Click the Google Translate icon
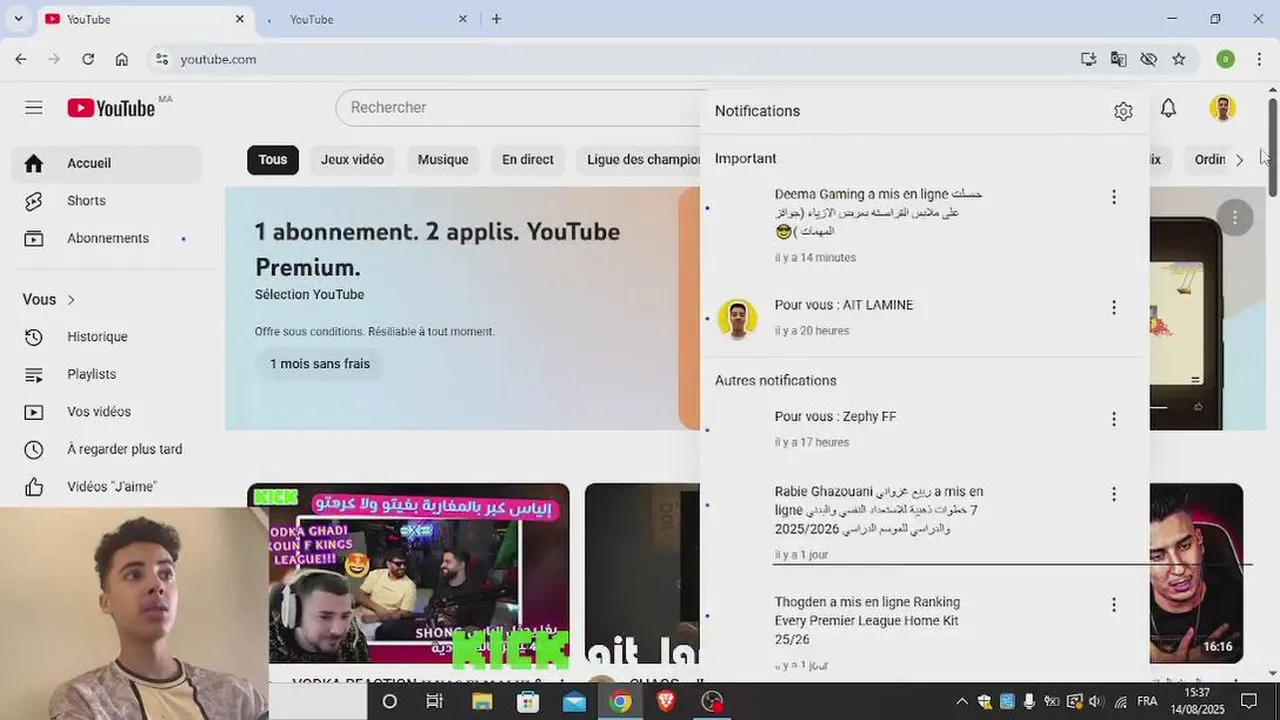1280x720 pixels. pyautogui.click(x=1119, y=59)
